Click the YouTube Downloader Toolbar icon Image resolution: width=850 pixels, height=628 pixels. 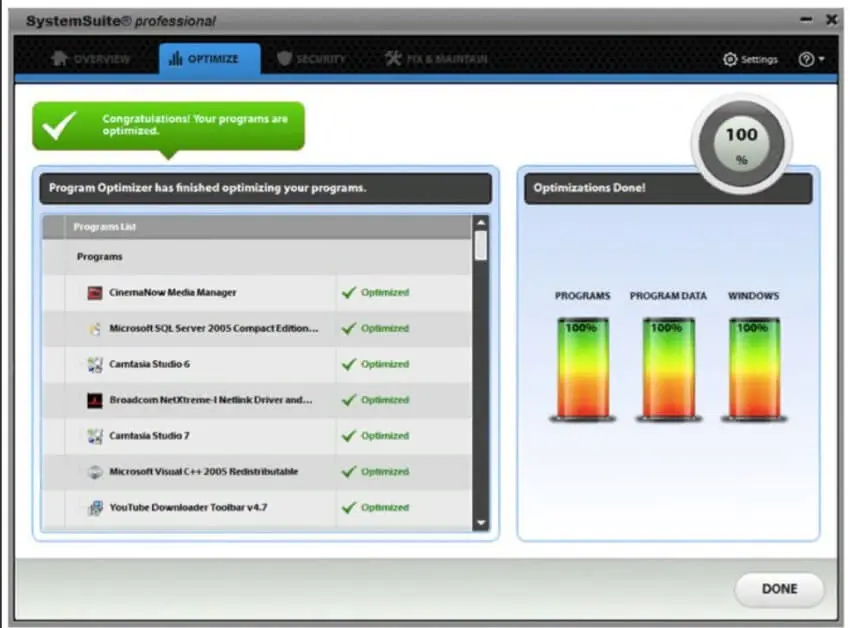pos(95,508)
